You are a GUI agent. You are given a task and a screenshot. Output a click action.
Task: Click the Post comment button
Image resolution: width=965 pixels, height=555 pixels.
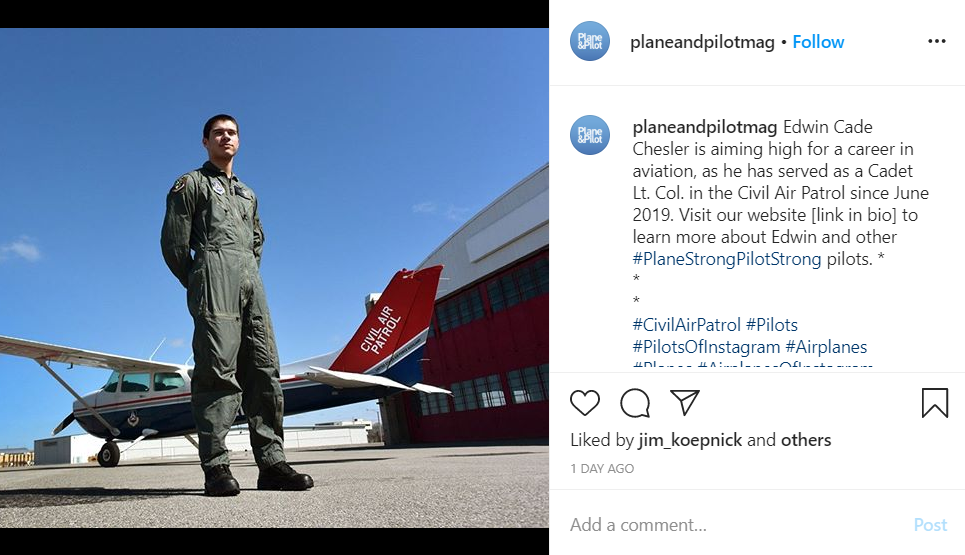(x=930, y=525)
